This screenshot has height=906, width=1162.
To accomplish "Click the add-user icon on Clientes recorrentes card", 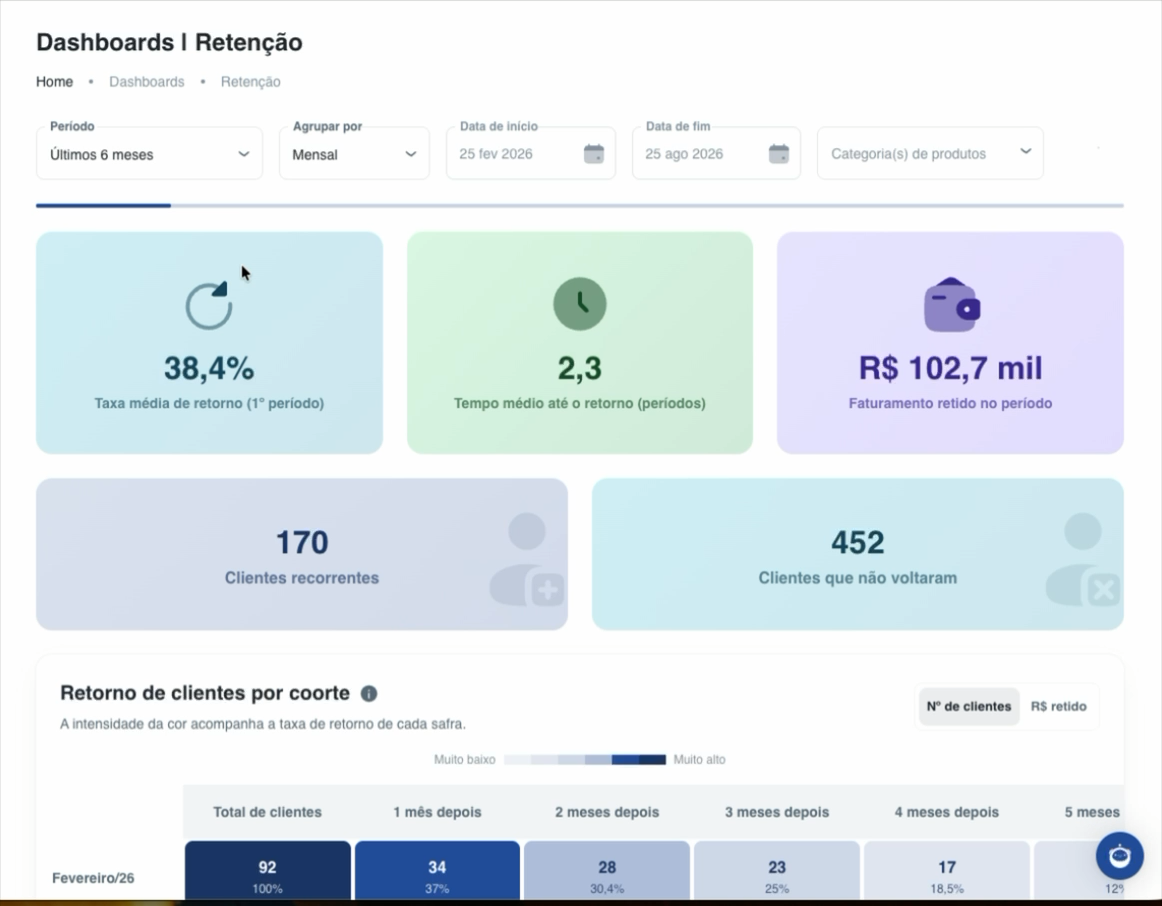I will pos(526,559).
